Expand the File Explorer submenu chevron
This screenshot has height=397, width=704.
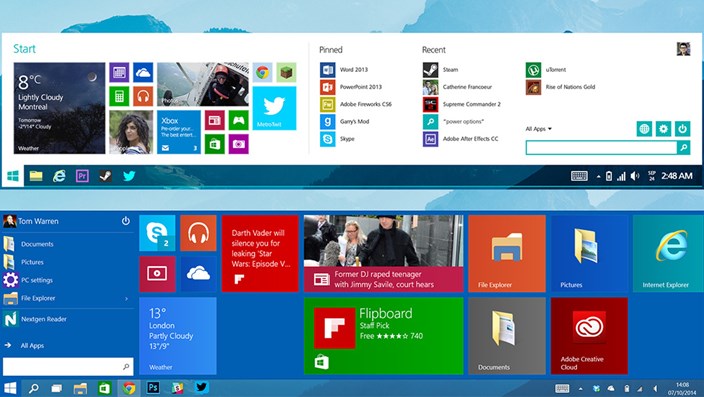pyautogui.click(x=126, y=299)
